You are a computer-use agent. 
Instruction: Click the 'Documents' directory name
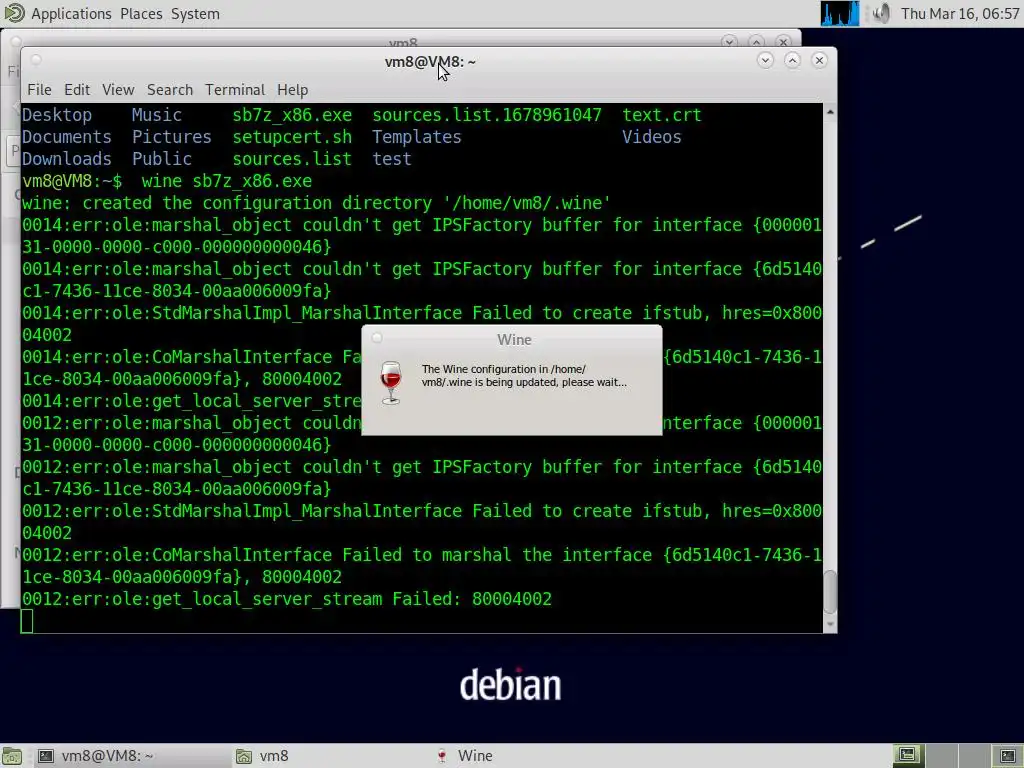pyautogui.click(x=67, y=137)
